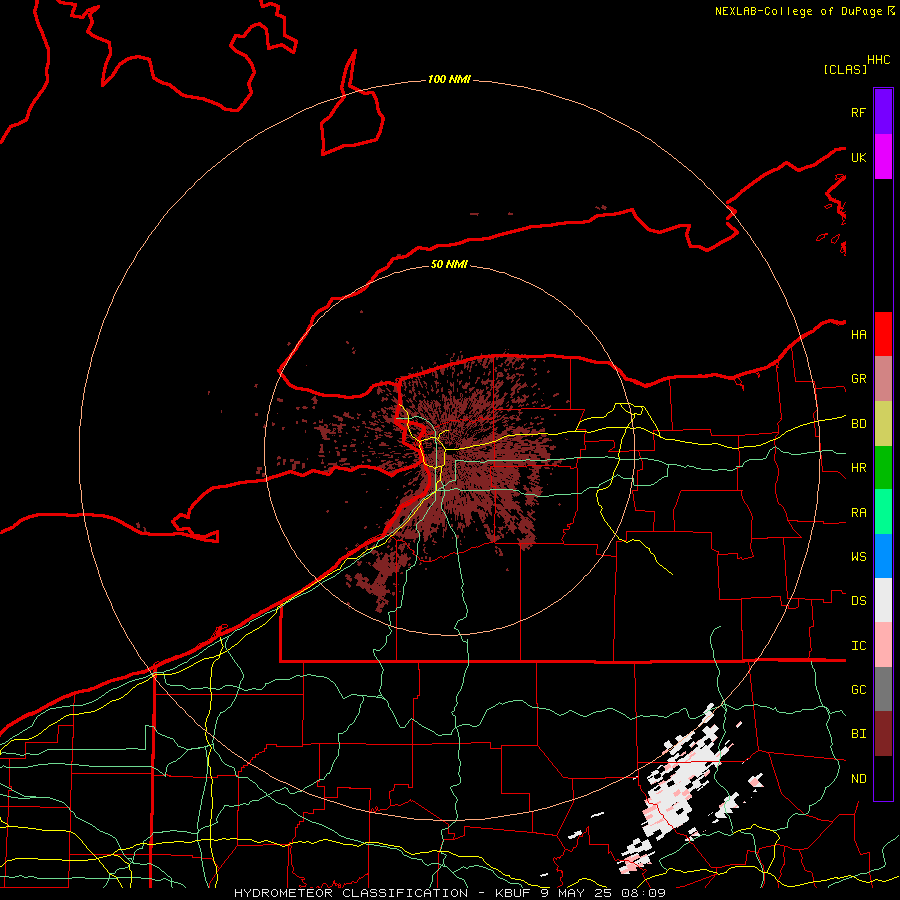Click the white dry snow echo cluster
Image resolution: width=900 pixels, height=900 pixels.
680,789
